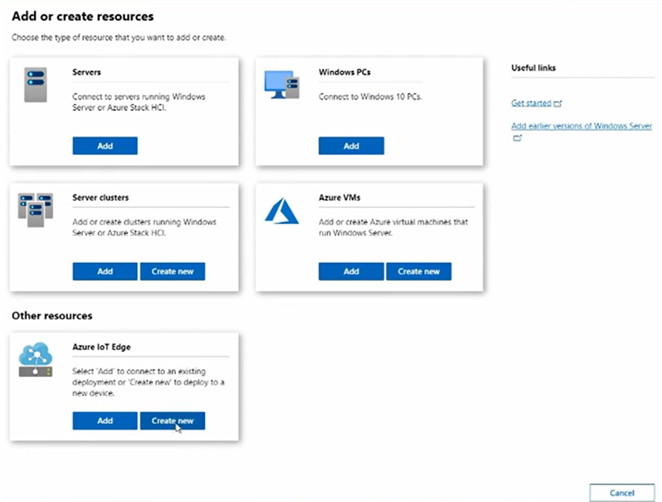The height and width of the screenshot is (502, 662).
Task: Click the Server clusters card title
Action: pyautogui.click(x=100, y=198)
